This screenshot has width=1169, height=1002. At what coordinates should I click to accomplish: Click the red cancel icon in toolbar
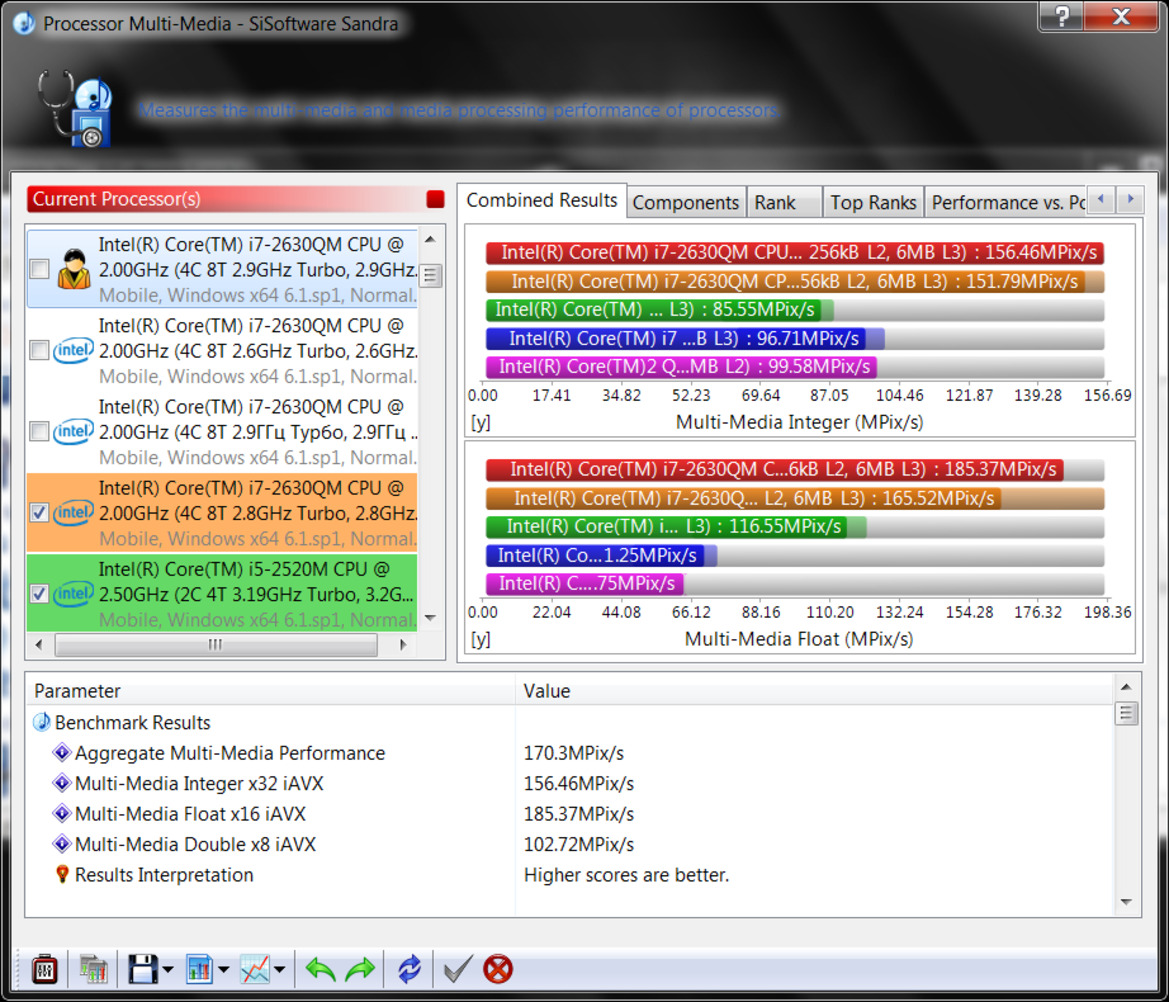[x=498, y=969]
